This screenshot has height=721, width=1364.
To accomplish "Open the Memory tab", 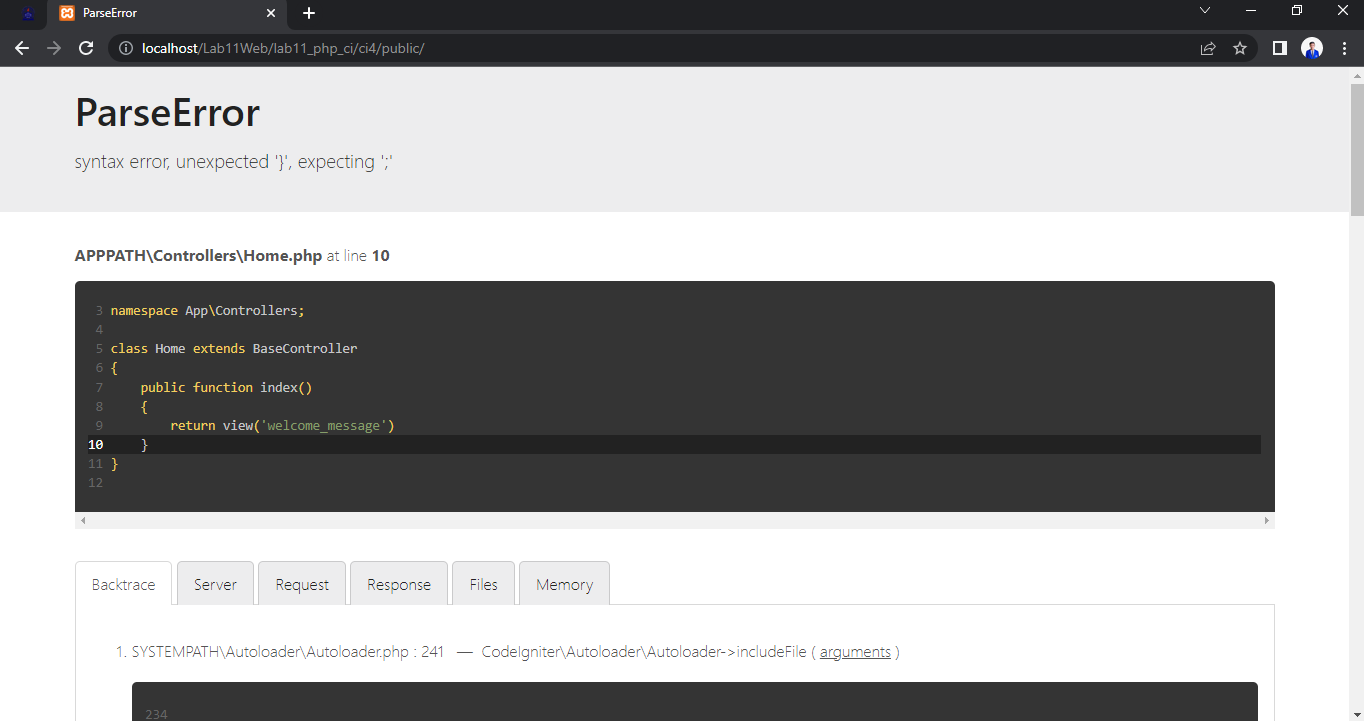I will [564, 584].
